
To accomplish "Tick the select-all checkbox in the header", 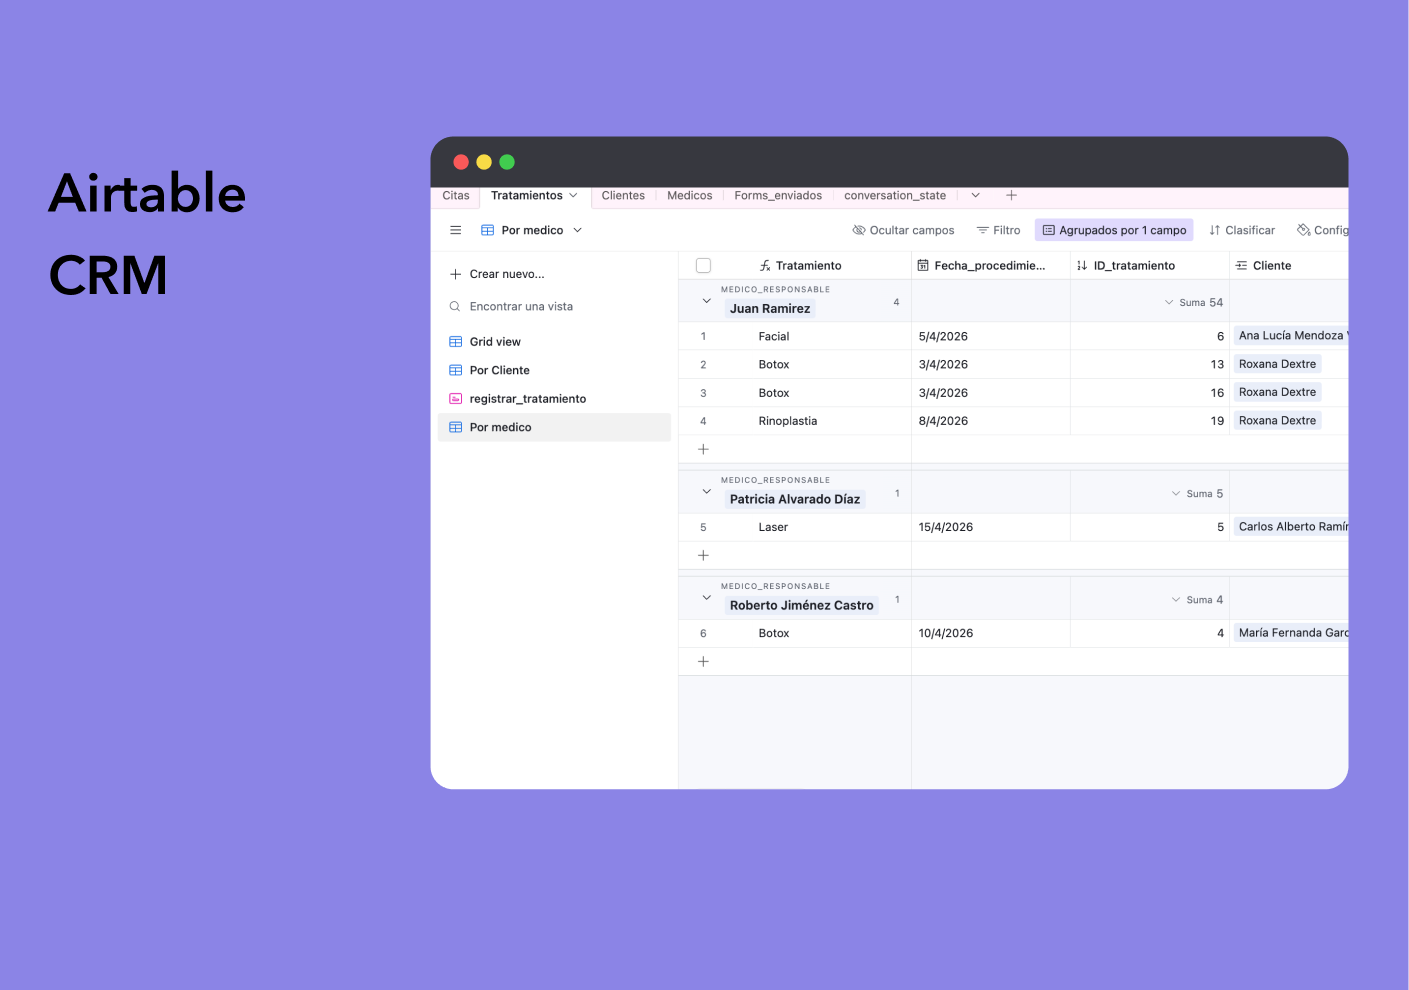I will (x=703, y=266).
